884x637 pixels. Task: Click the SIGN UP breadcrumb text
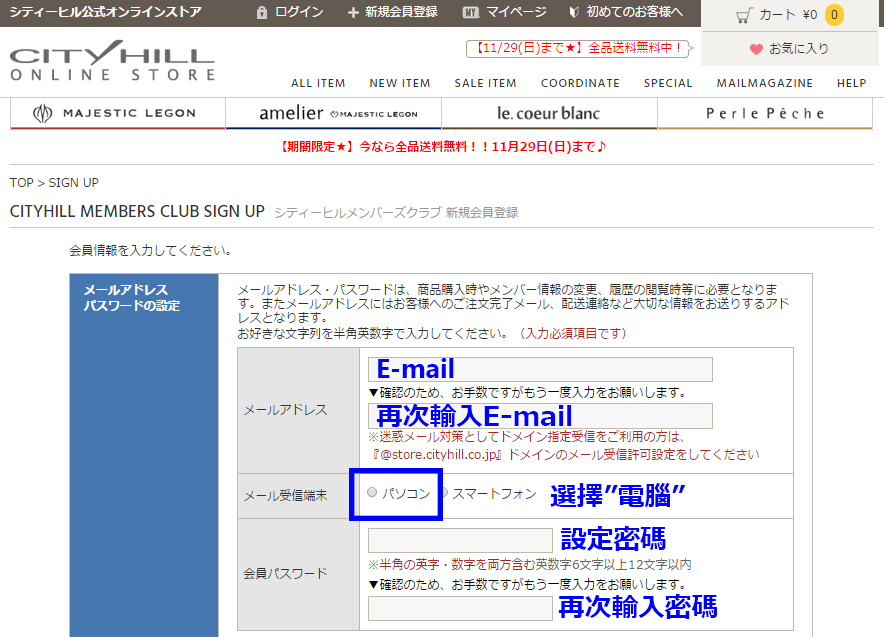click(73, 183)
